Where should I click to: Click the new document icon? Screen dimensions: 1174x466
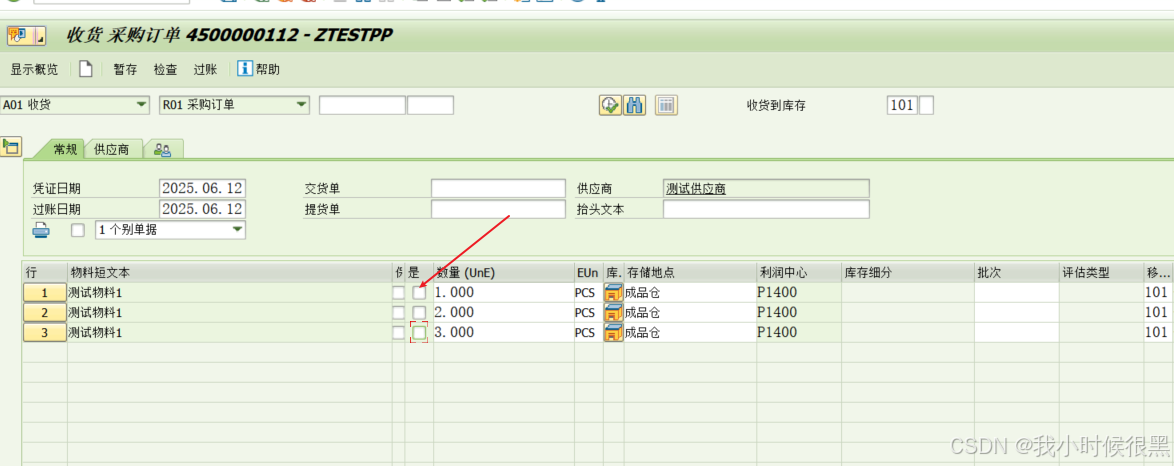(x=86, y=69)
